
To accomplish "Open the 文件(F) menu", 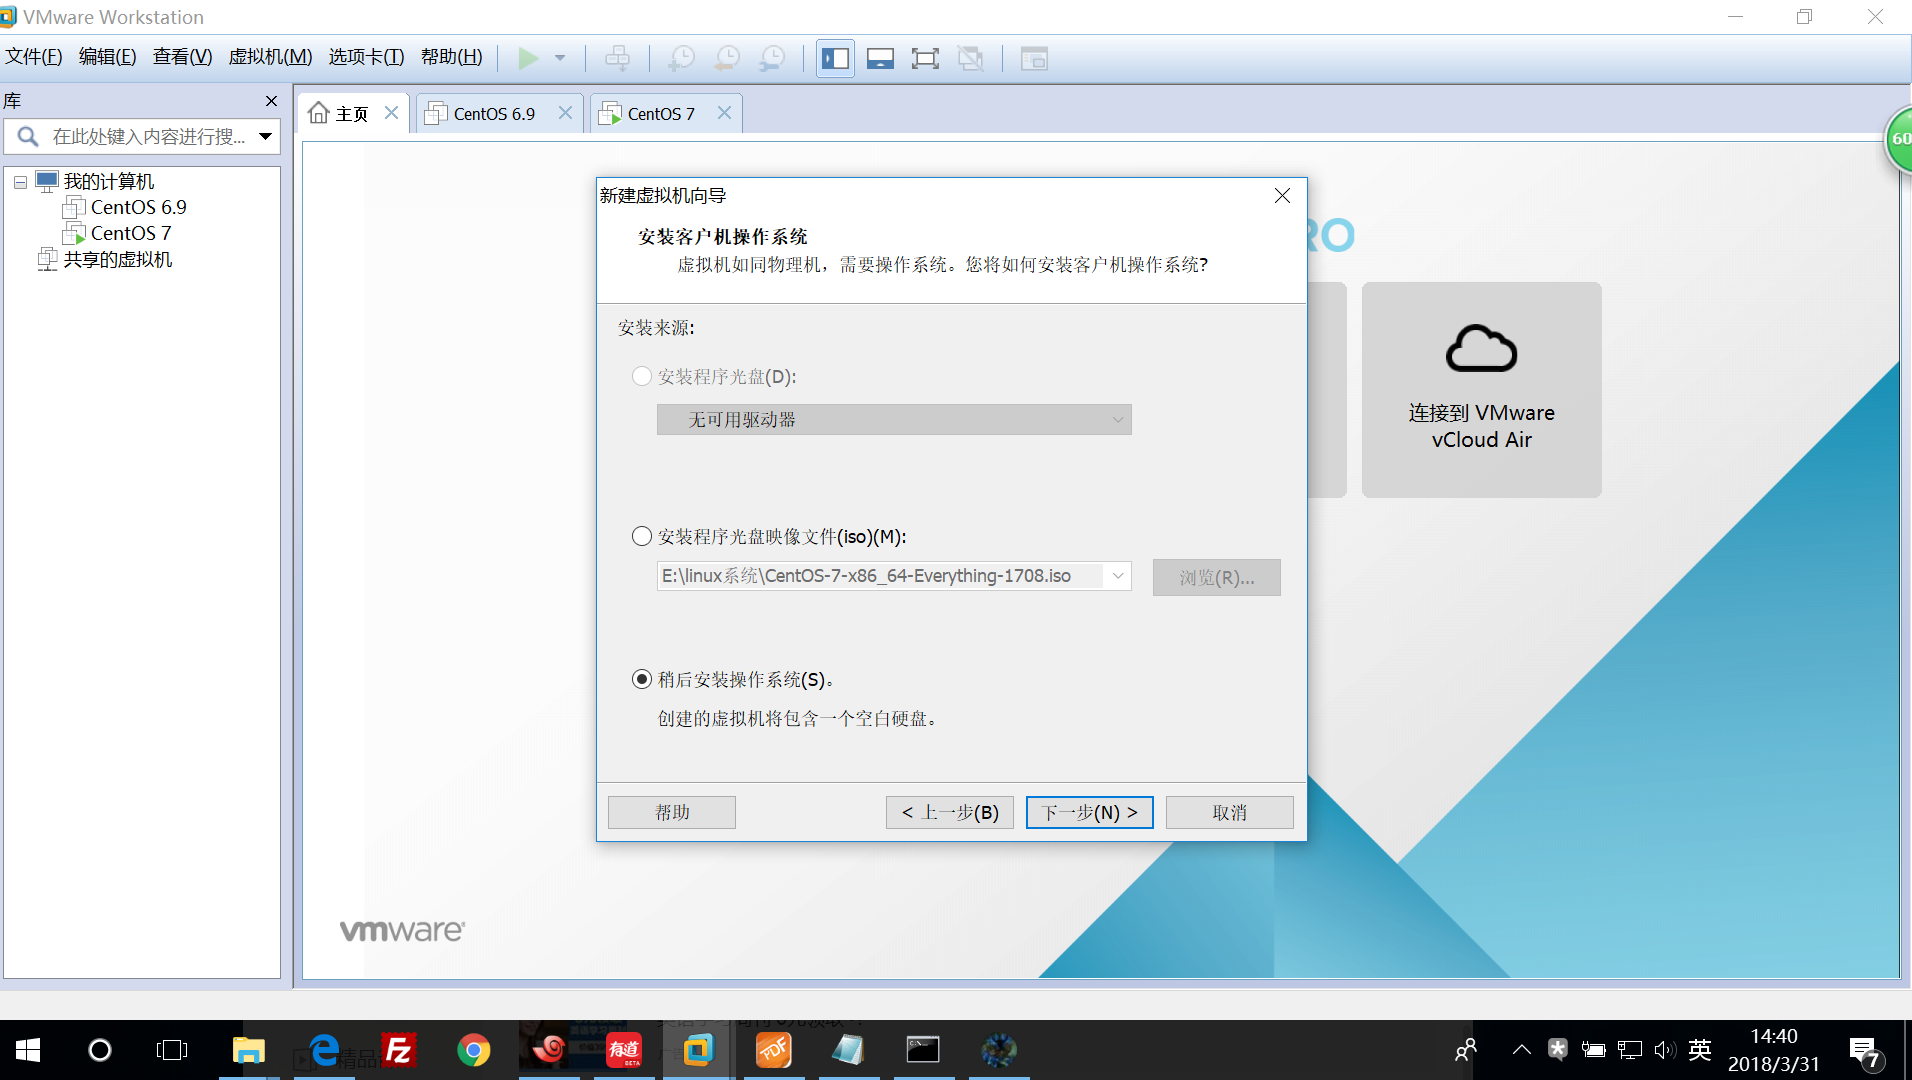I will (x=34, y=57).
